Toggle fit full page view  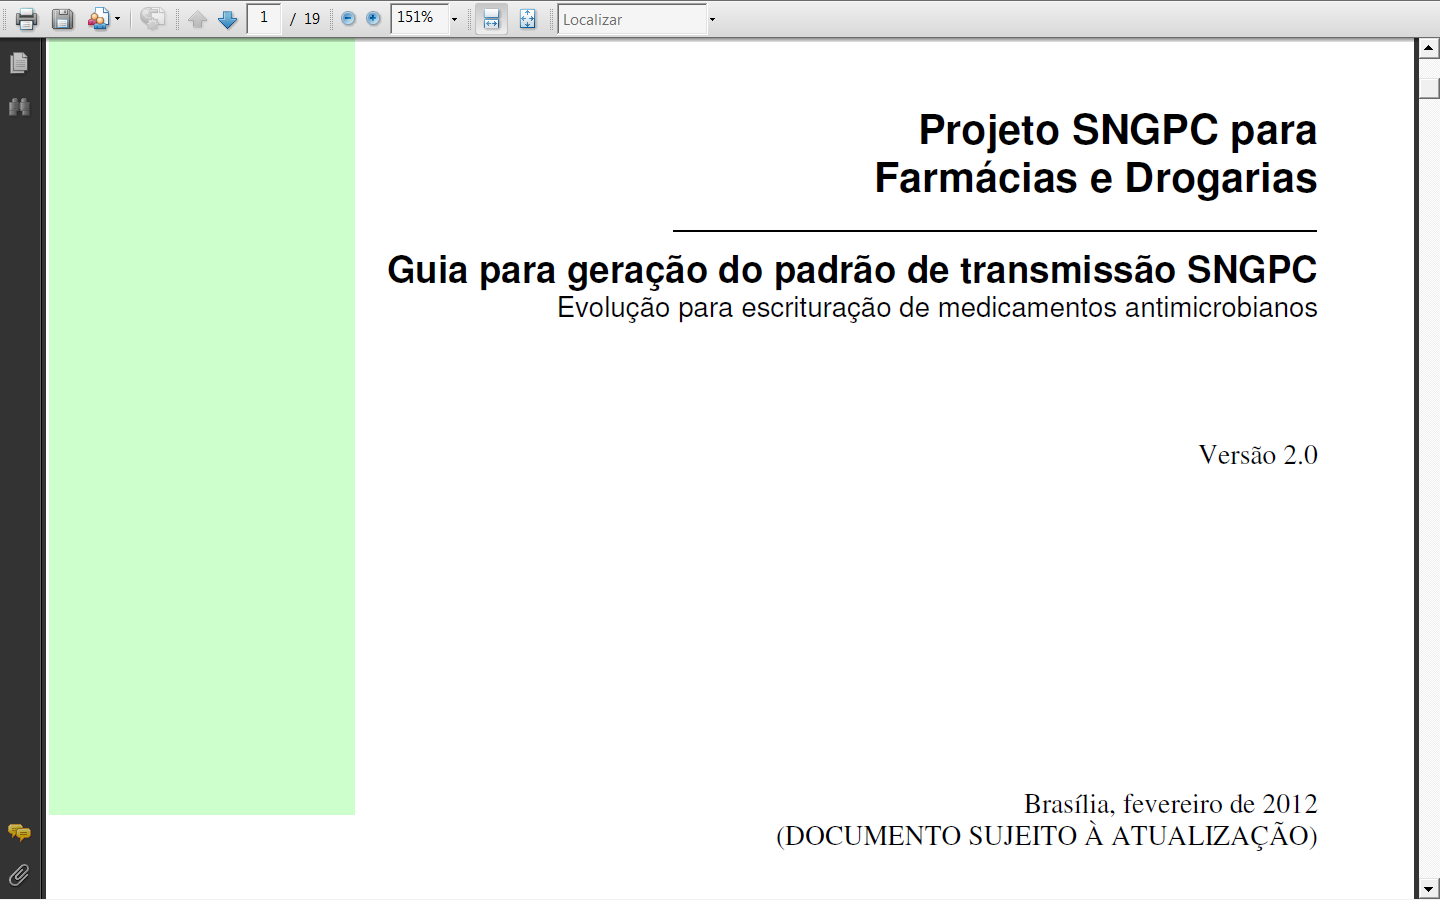(528, 19)
